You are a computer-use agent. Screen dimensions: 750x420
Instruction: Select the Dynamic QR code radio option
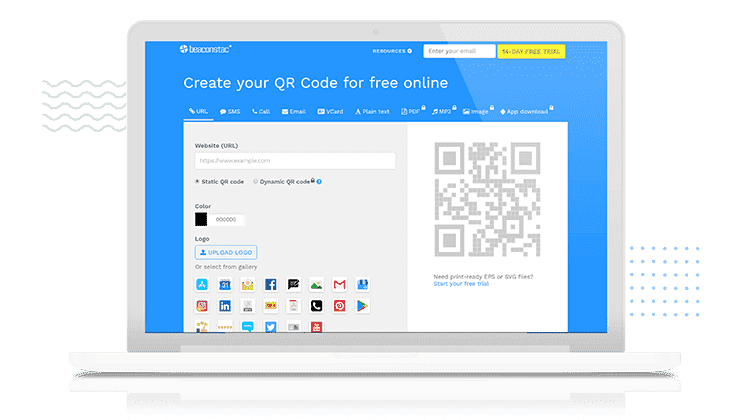point(256,182)
